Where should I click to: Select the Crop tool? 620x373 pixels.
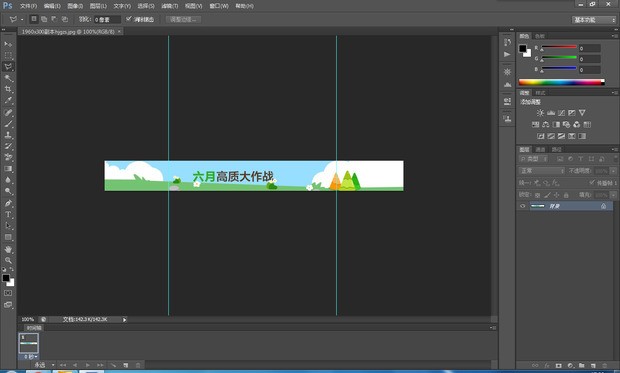click(x=8, y=89)
